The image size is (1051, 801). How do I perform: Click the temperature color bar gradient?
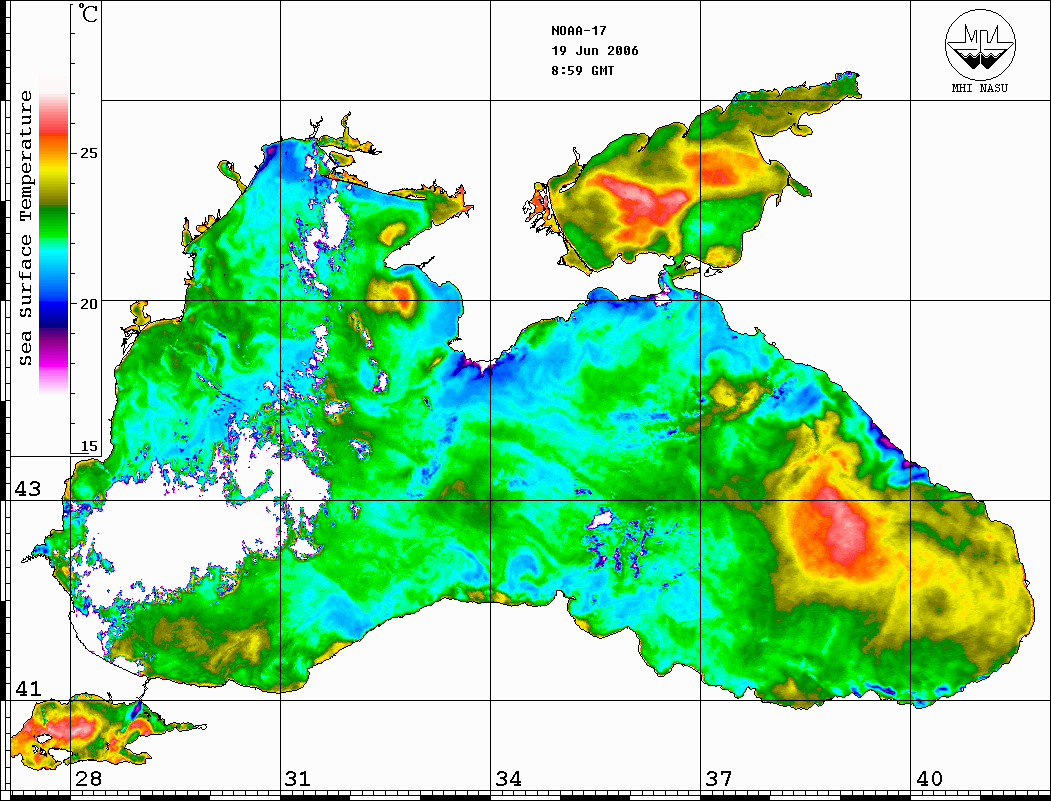point(54,234)
